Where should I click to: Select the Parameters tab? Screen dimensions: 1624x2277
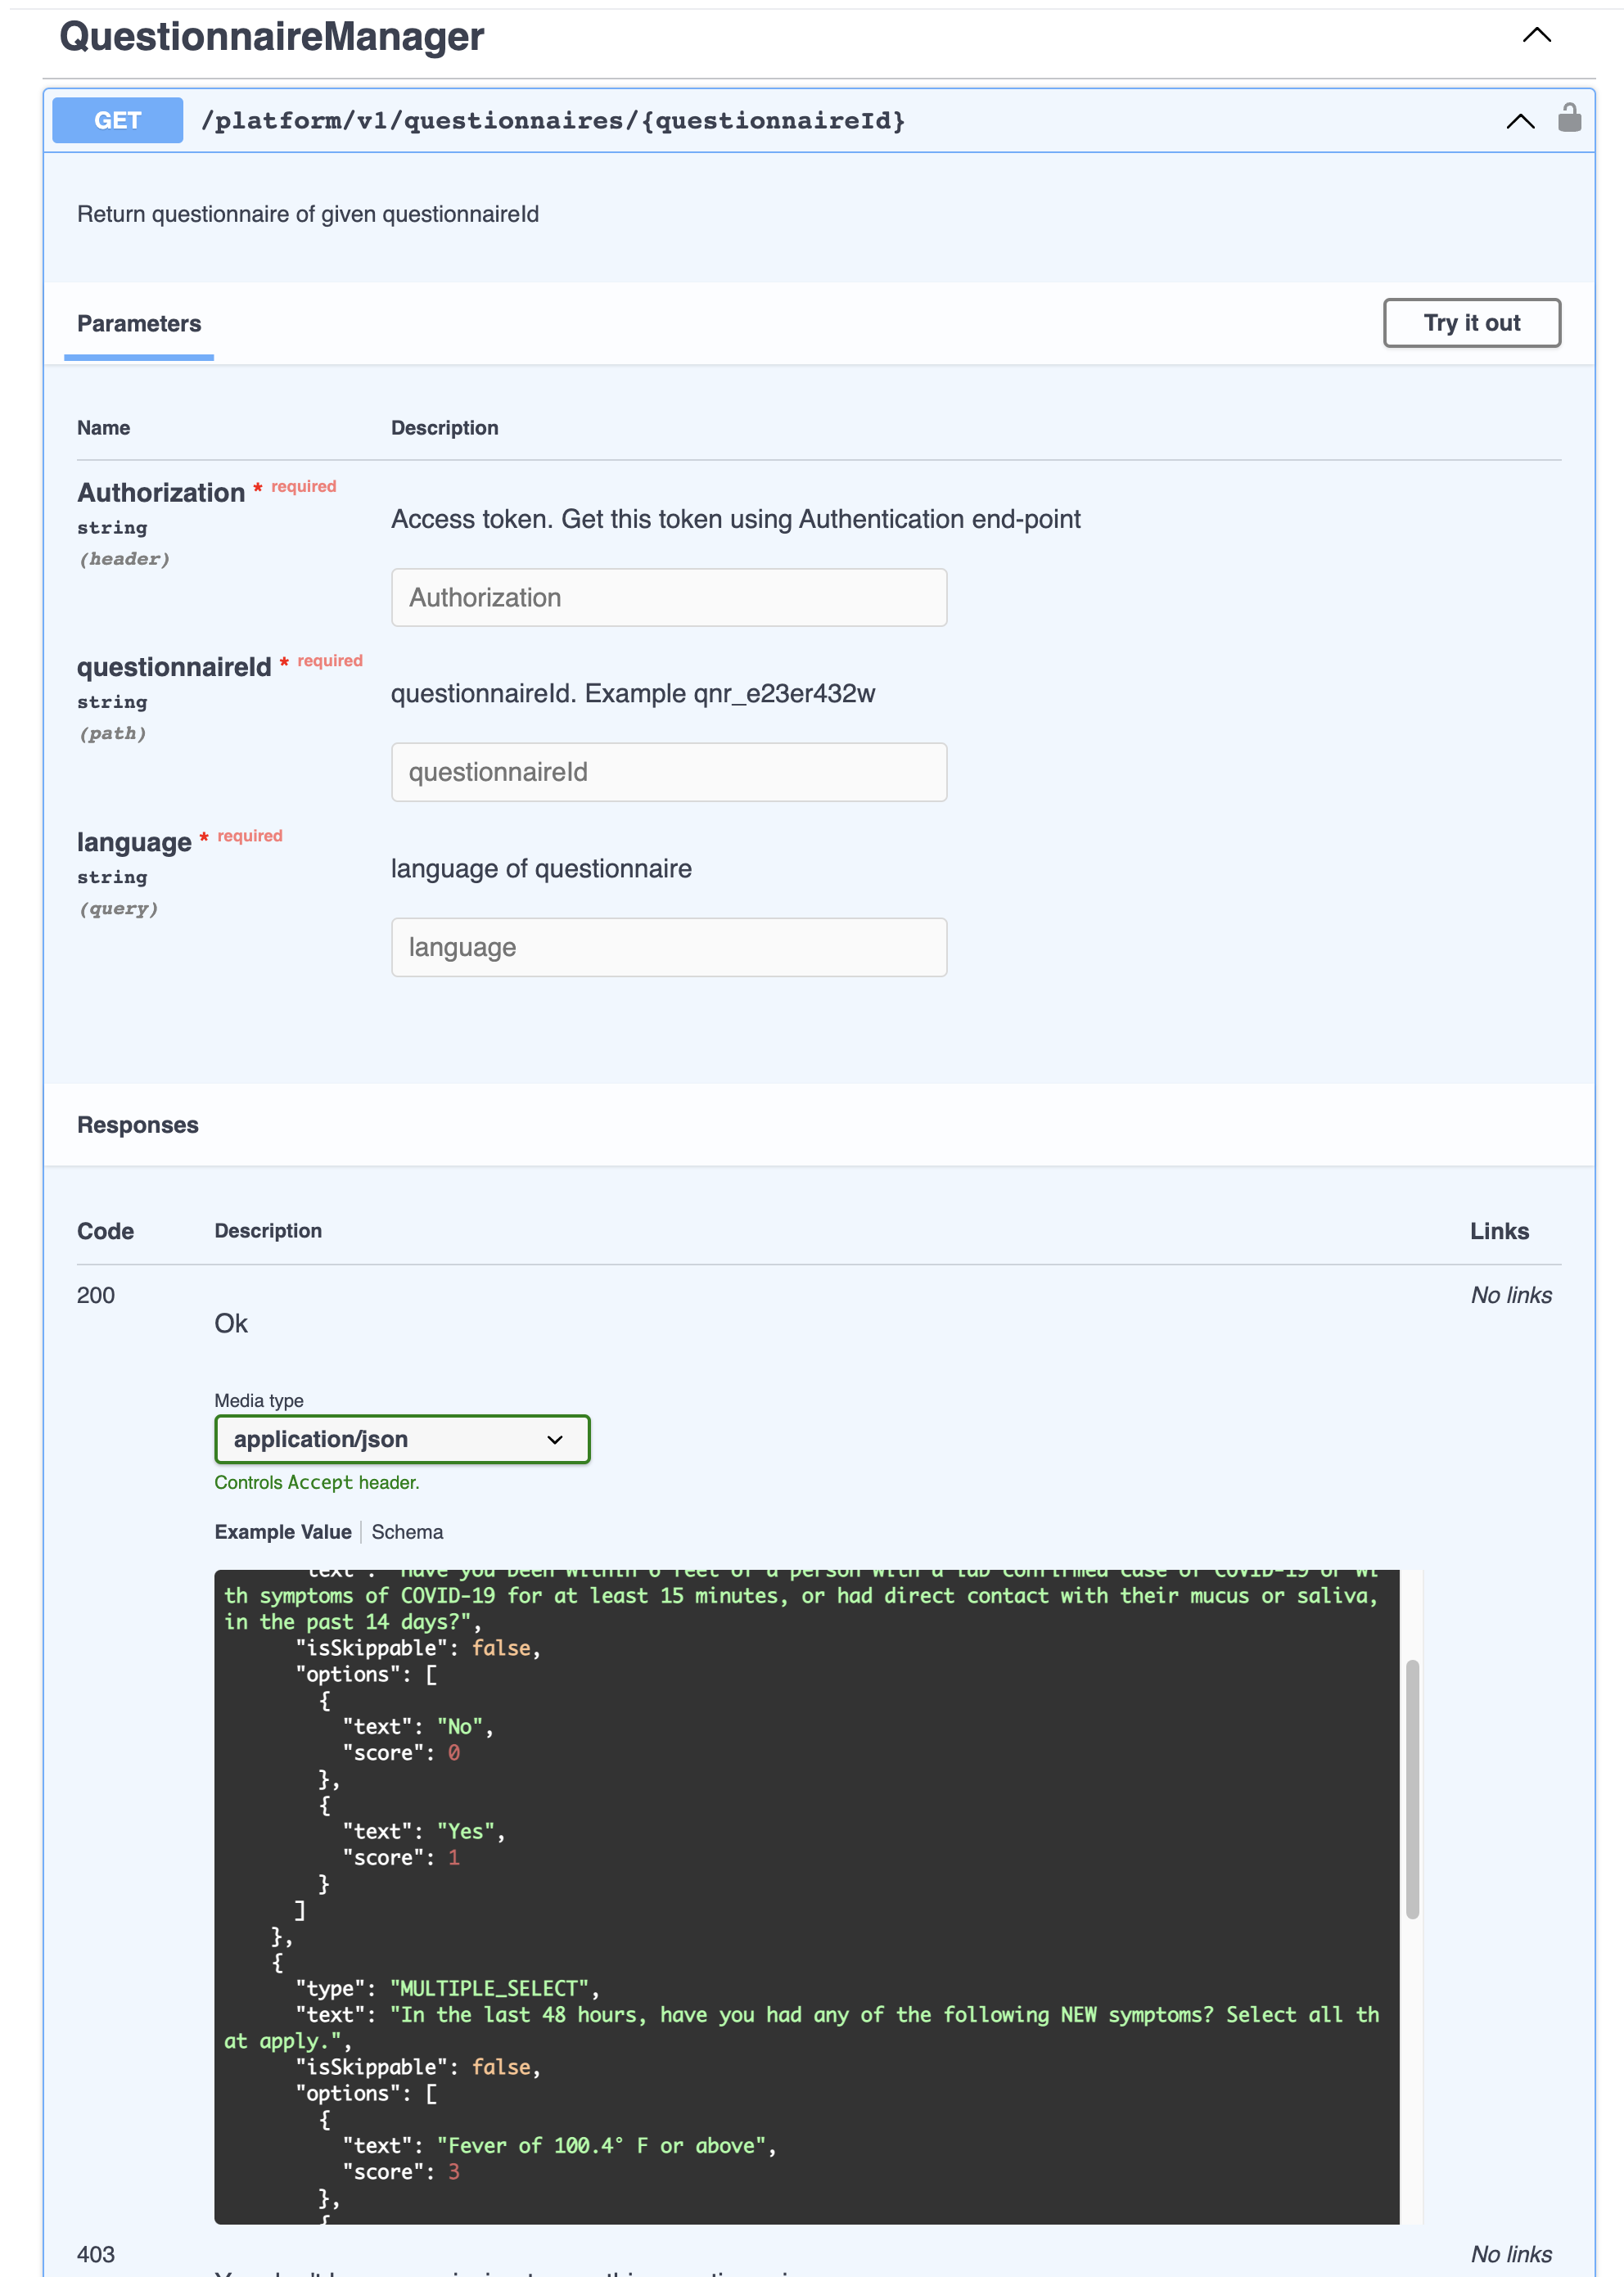point(139,324)
